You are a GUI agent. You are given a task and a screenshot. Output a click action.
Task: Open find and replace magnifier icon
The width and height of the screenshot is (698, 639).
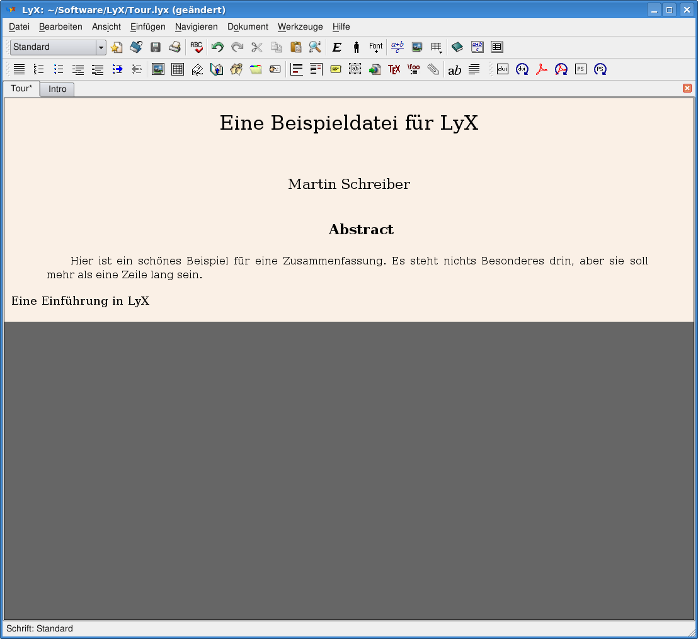(x=315, y=47)
